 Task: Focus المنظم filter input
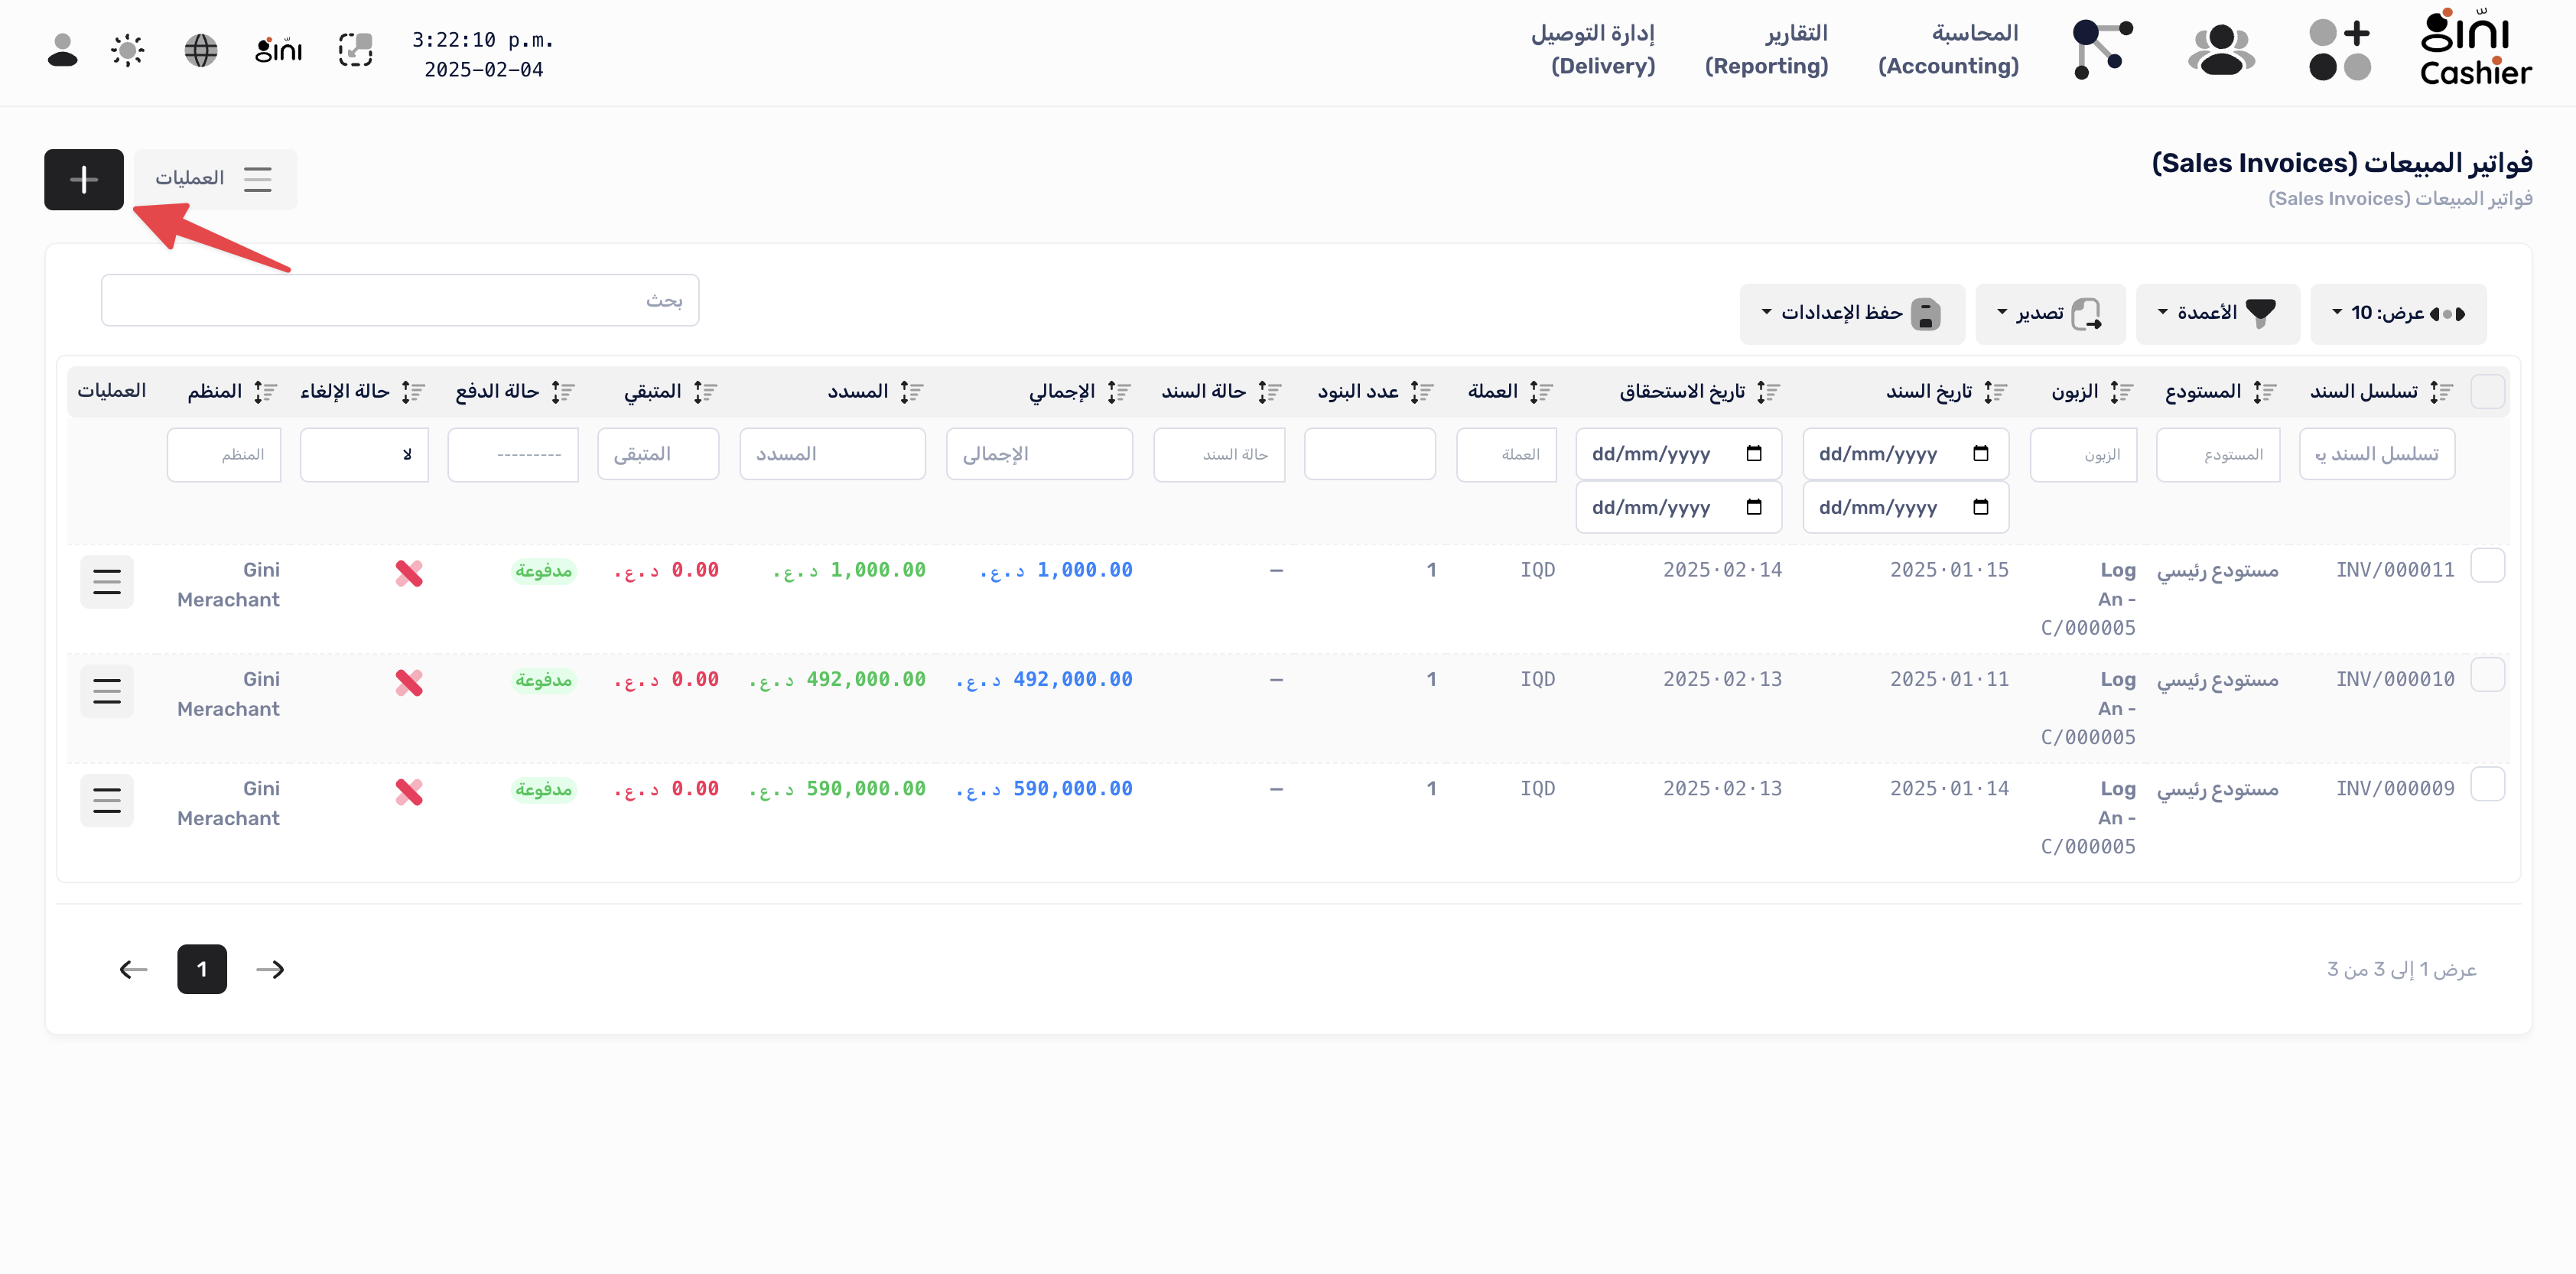[224, 455]
